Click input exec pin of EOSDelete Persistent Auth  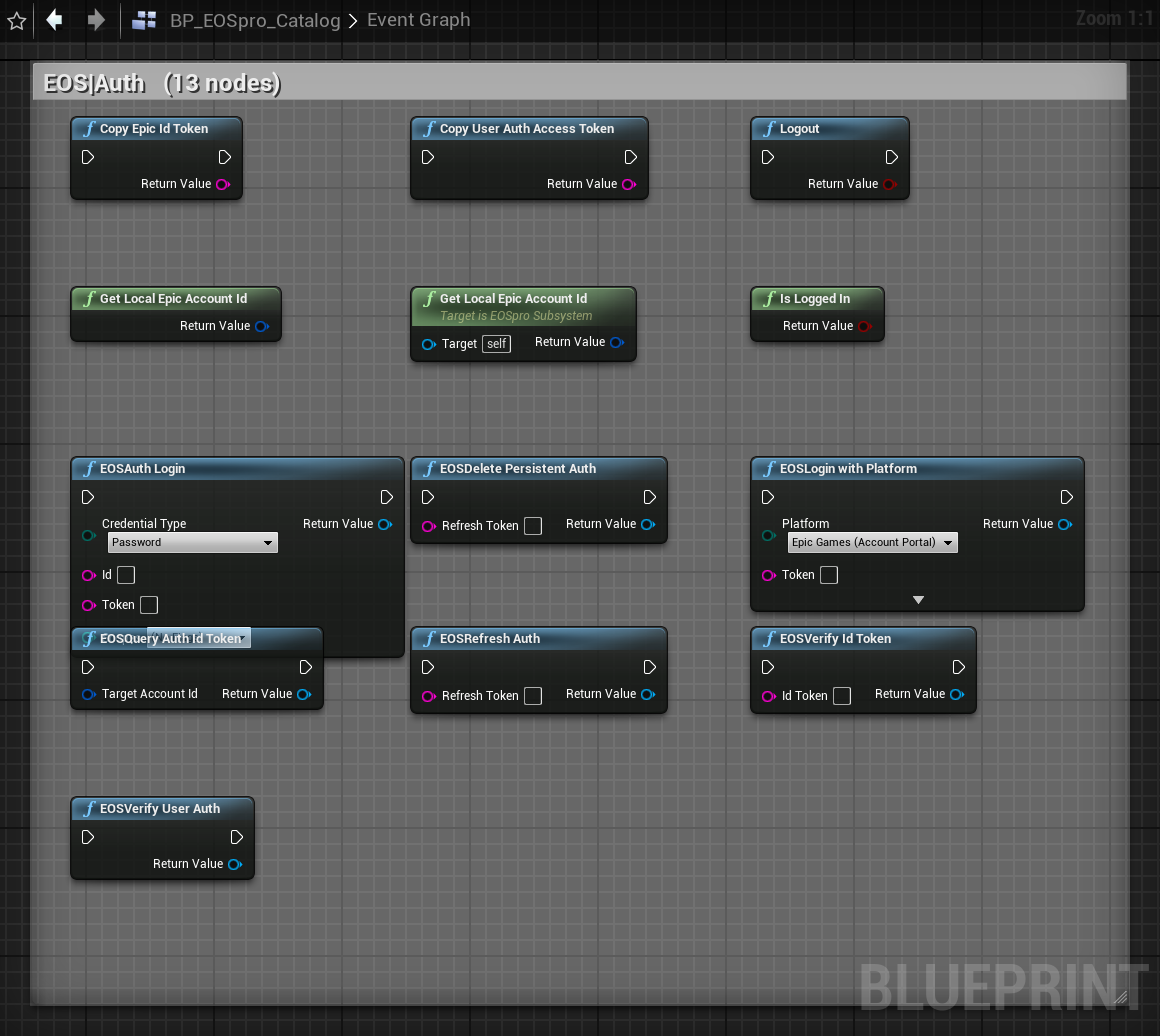point(428,497)
